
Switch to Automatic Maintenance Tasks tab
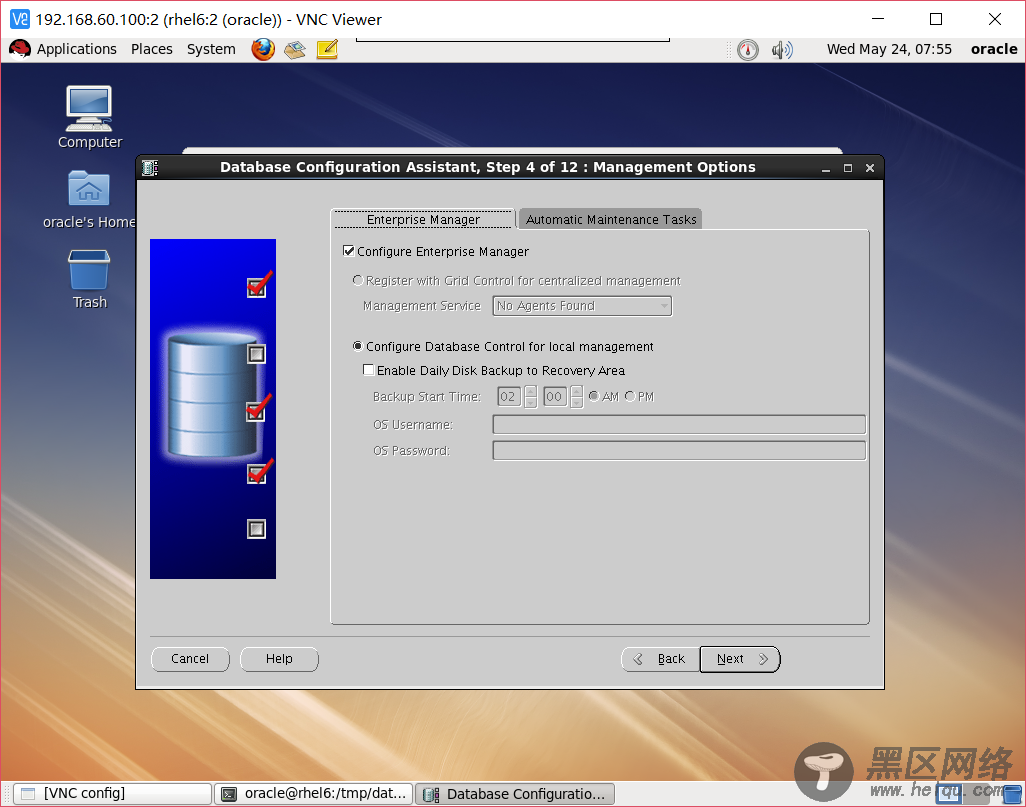coord(610,219)
